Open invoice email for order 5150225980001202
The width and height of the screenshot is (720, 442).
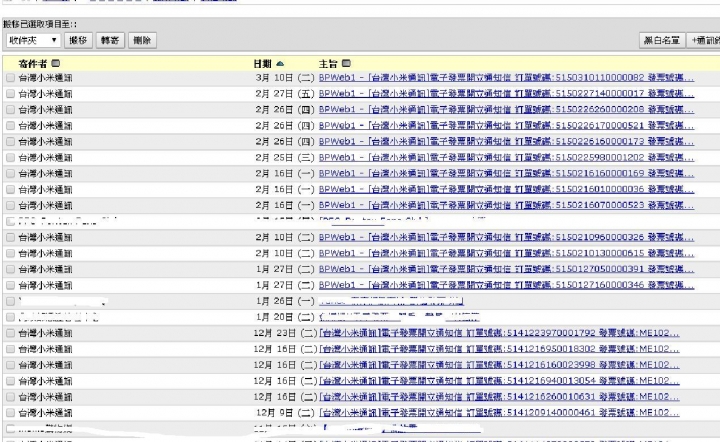pos(506,157)
